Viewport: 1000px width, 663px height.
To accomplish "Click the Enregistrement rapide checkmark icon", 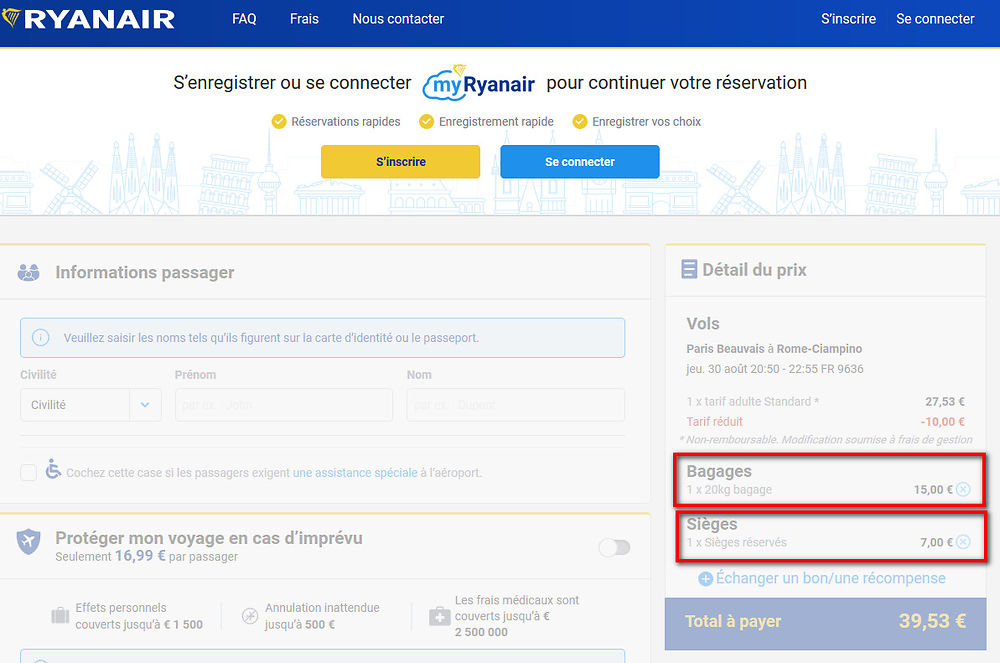I will click(x=426, y=121).
